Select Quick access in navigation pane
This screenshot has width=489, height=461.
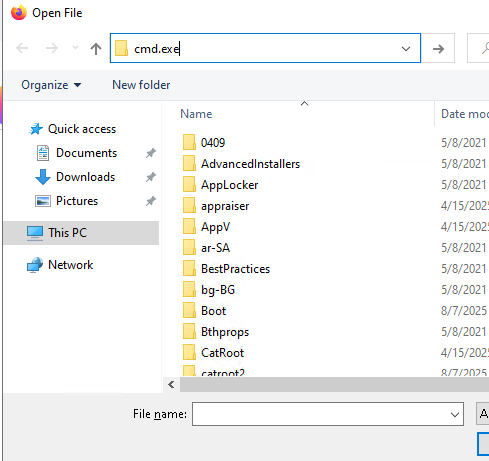(82, 129)
